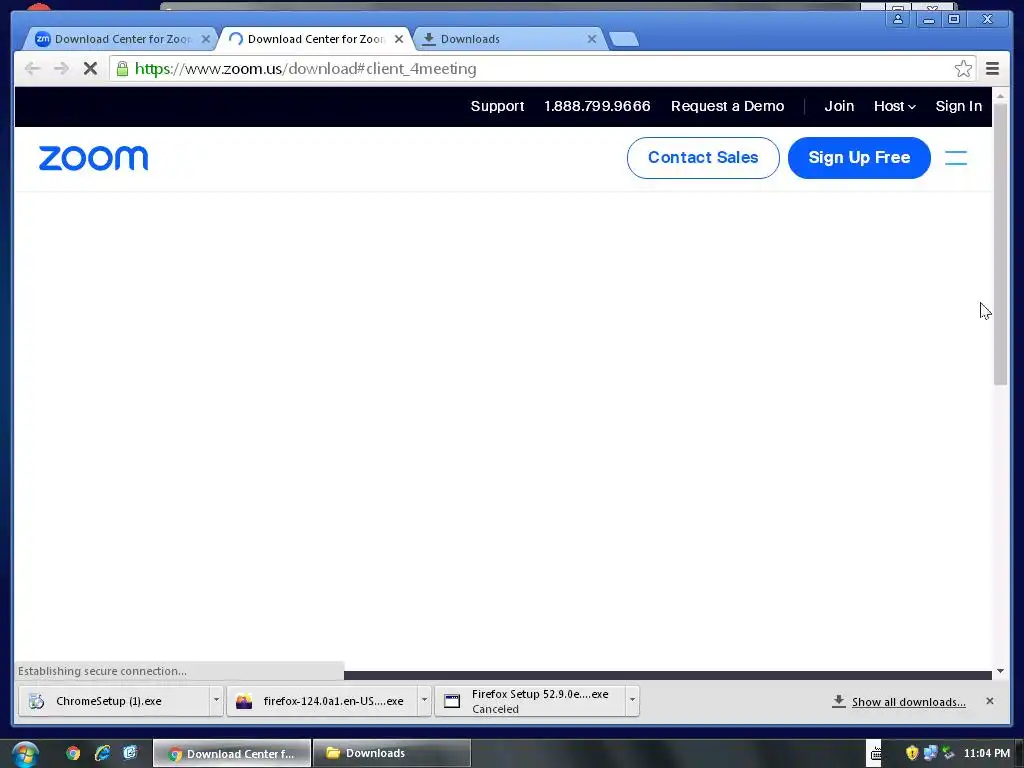Click the Join link
Screen dimensions: 1024x768
839,106
